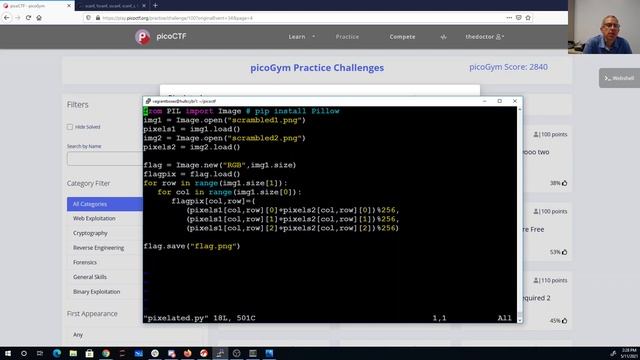Click the picoGym Score: 2840 text

(508, 67)
